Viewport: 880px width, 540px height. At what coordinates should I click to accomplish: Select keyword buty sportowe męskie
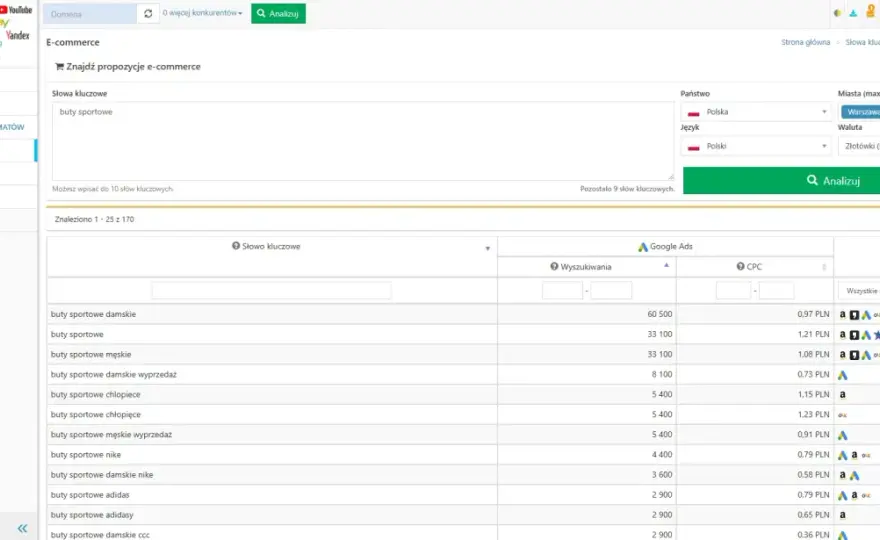[x=91, y=354]
